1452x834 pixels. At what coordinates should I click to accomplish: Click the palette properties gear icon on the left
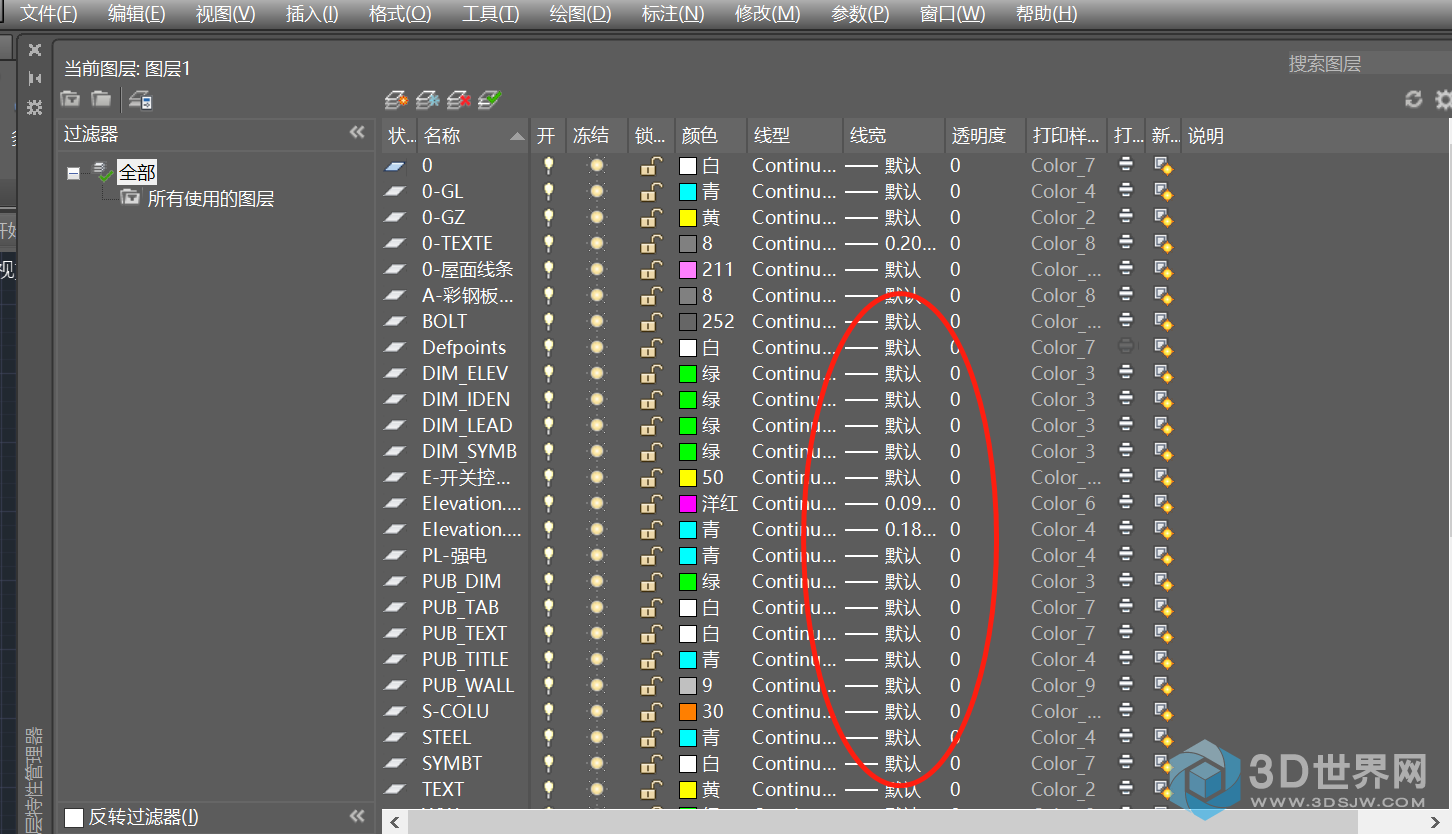[x=35, y=107]
